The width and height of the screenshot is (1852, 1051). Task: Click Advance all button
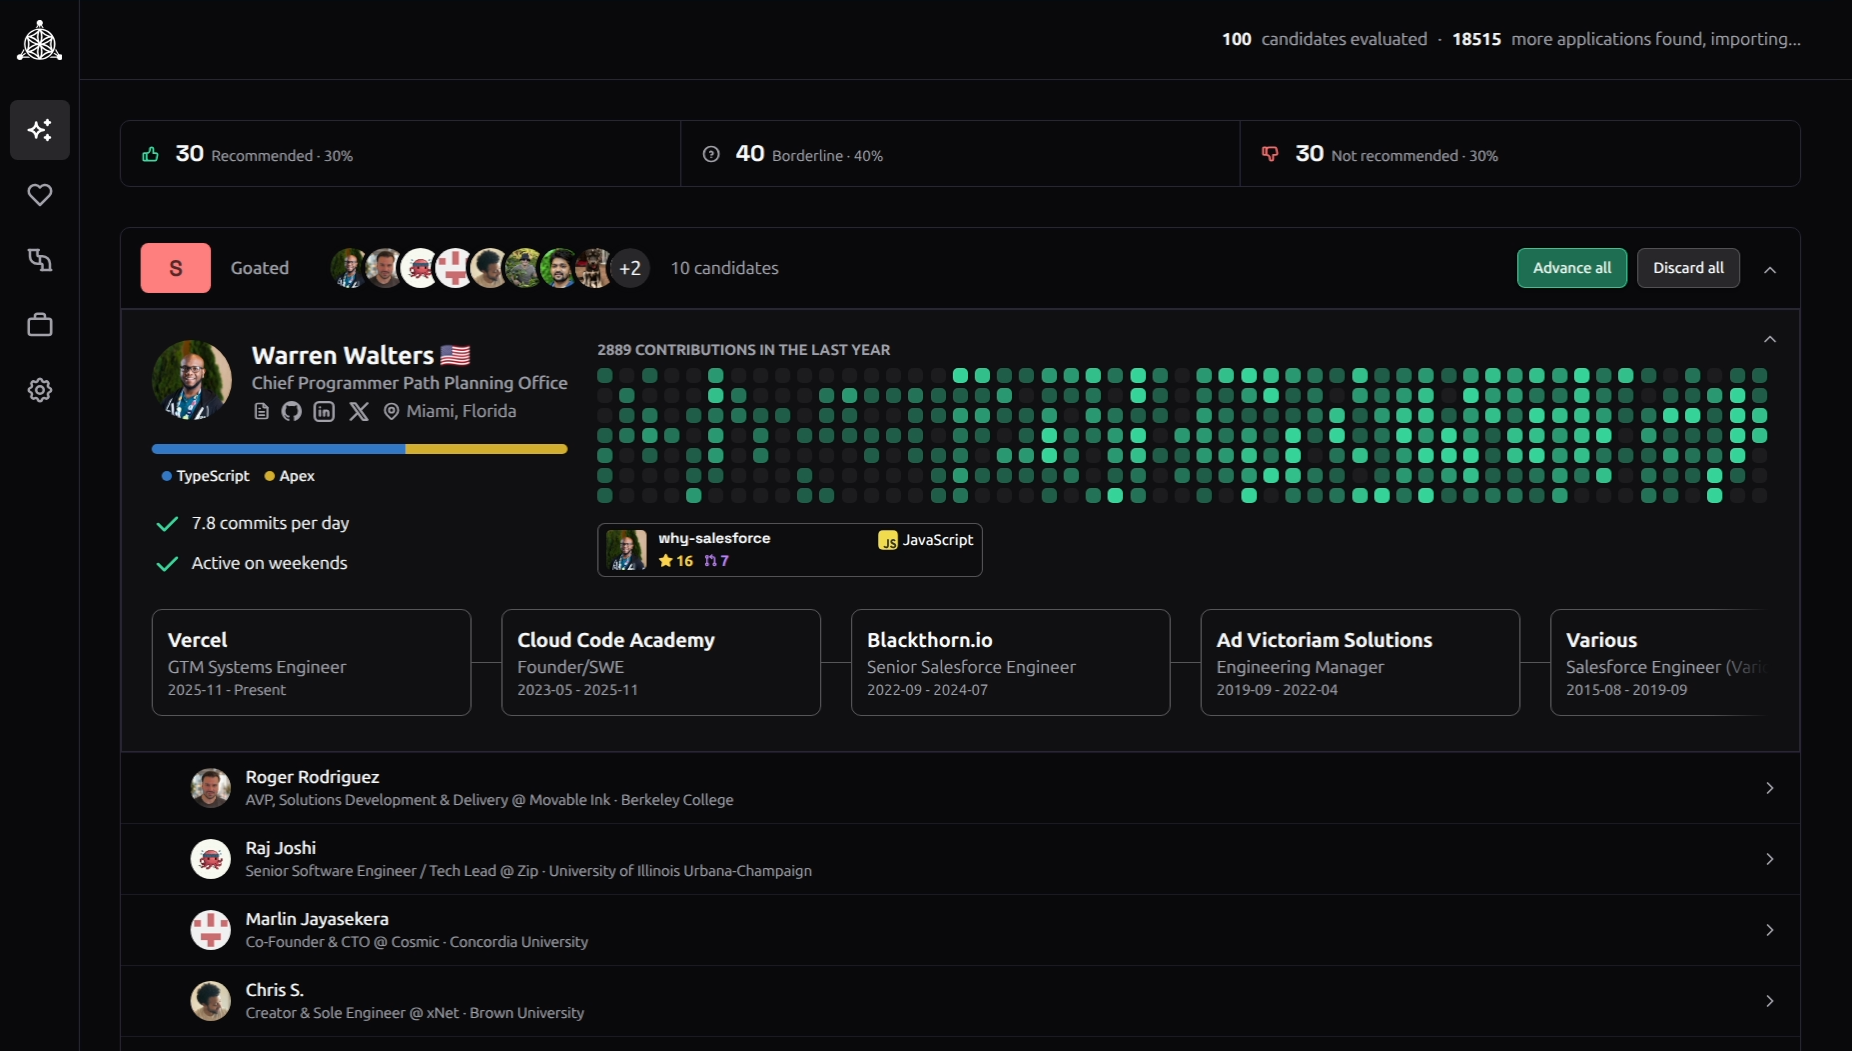coord(1572,268)
